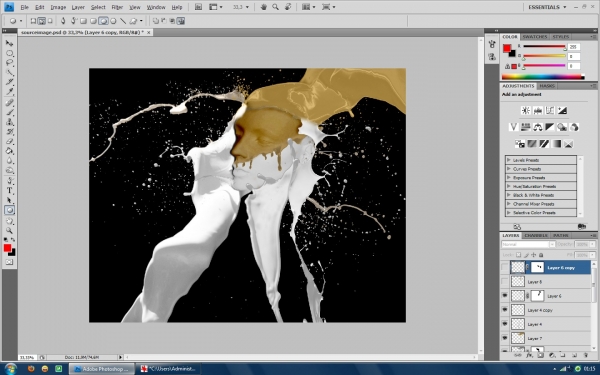Select the Ellipse shape tool in toolbox

pos(9,210)
